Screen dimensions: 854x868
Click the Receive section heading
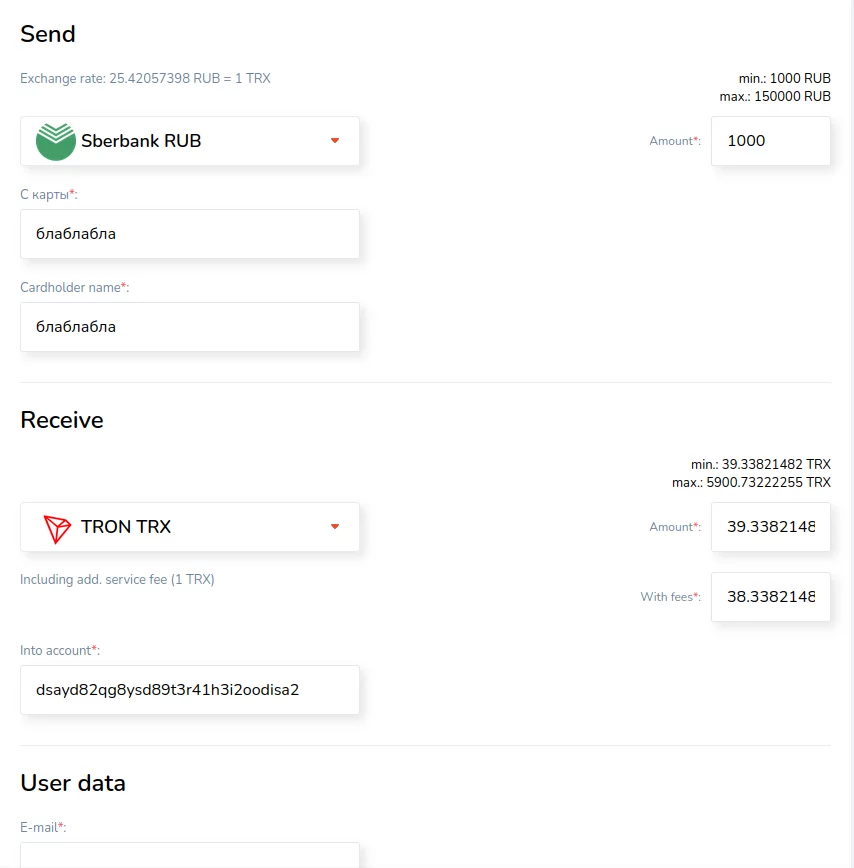[x=62, y=420]
